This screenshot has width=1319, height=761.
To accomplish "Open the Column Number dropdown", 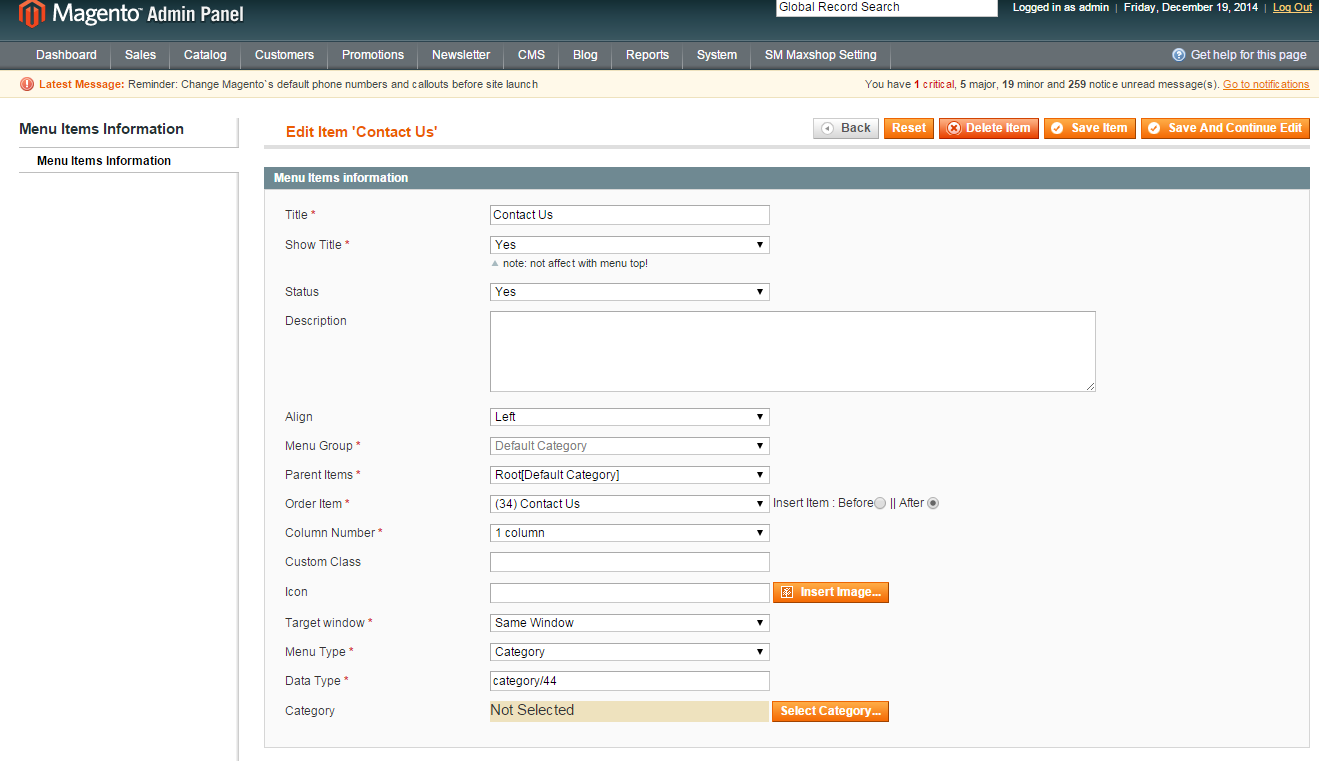I will [630, 532].
